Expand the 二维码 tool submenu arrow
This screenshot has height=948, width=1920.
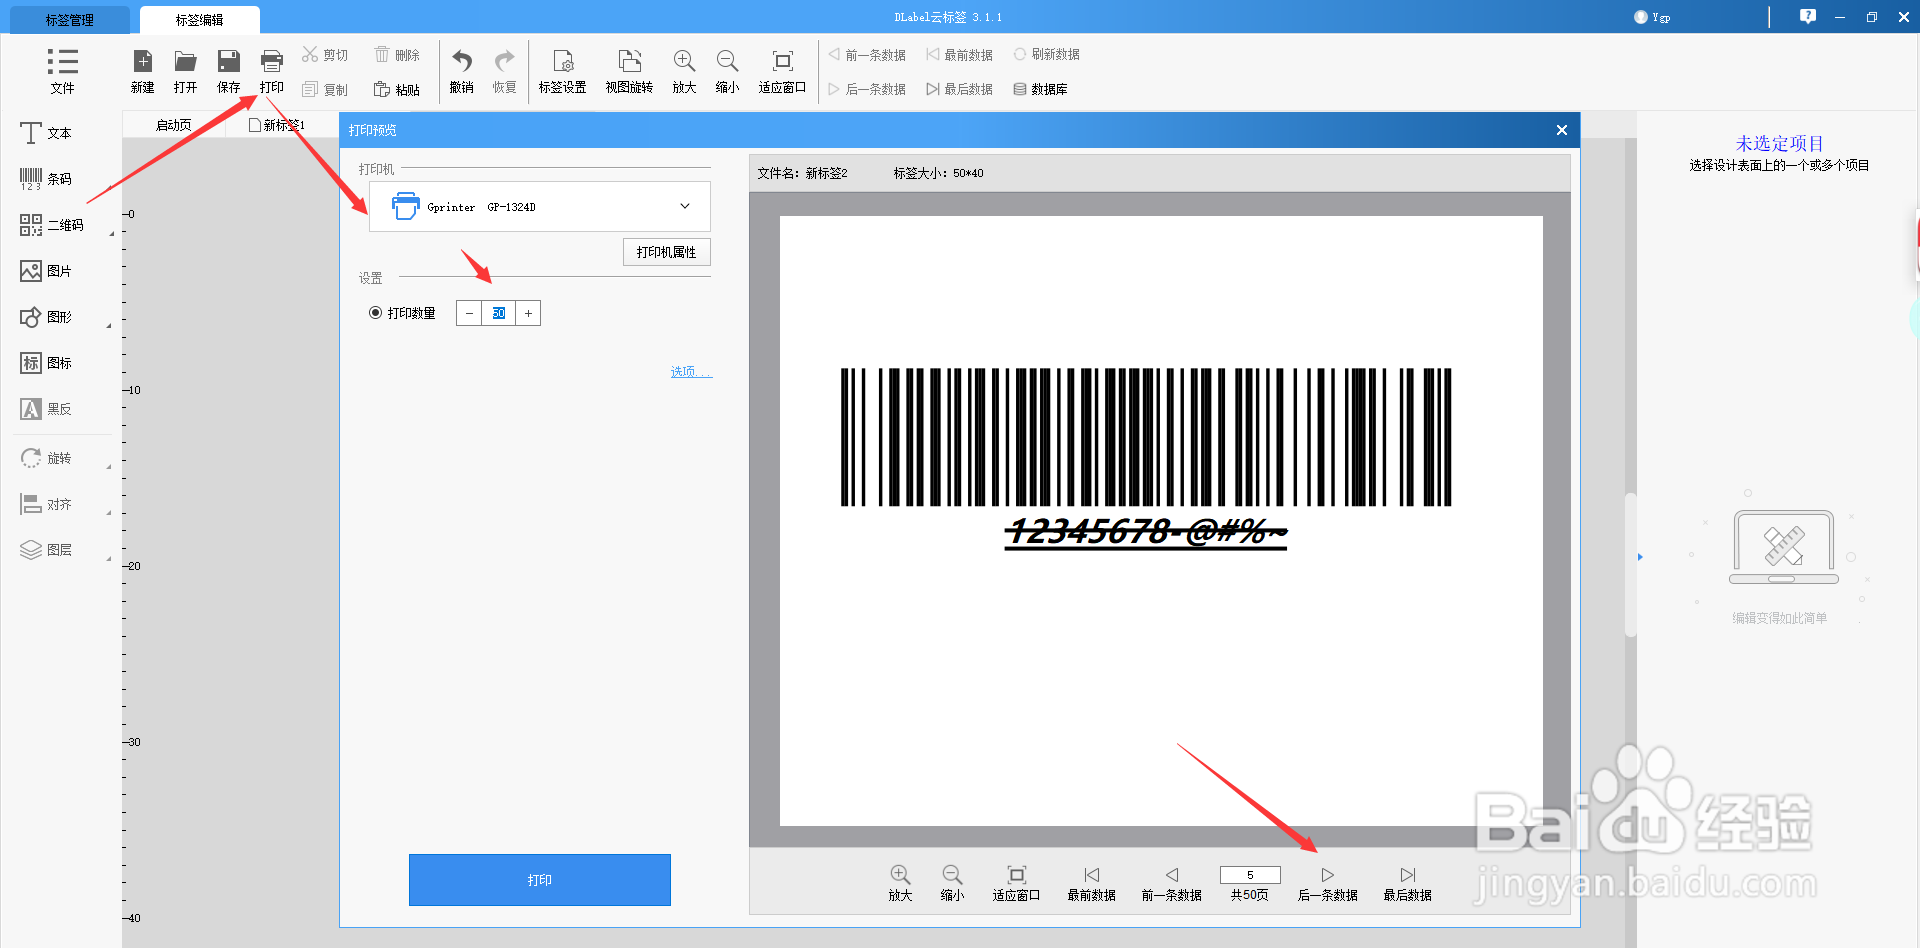click(111, 234)
